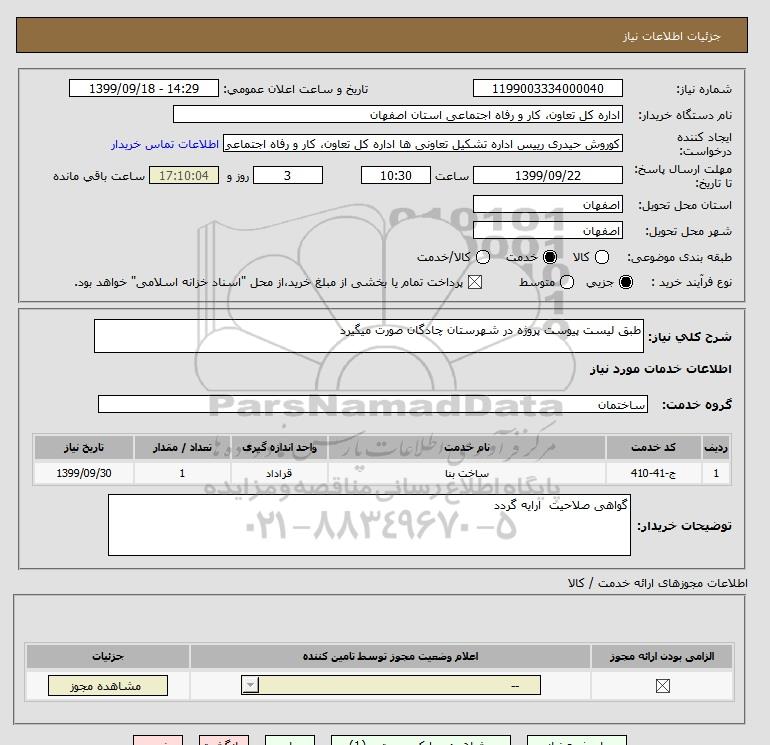Click the deadline time field 10:30
The width and height of the screenshot is (770, 745).
point(396,175)
